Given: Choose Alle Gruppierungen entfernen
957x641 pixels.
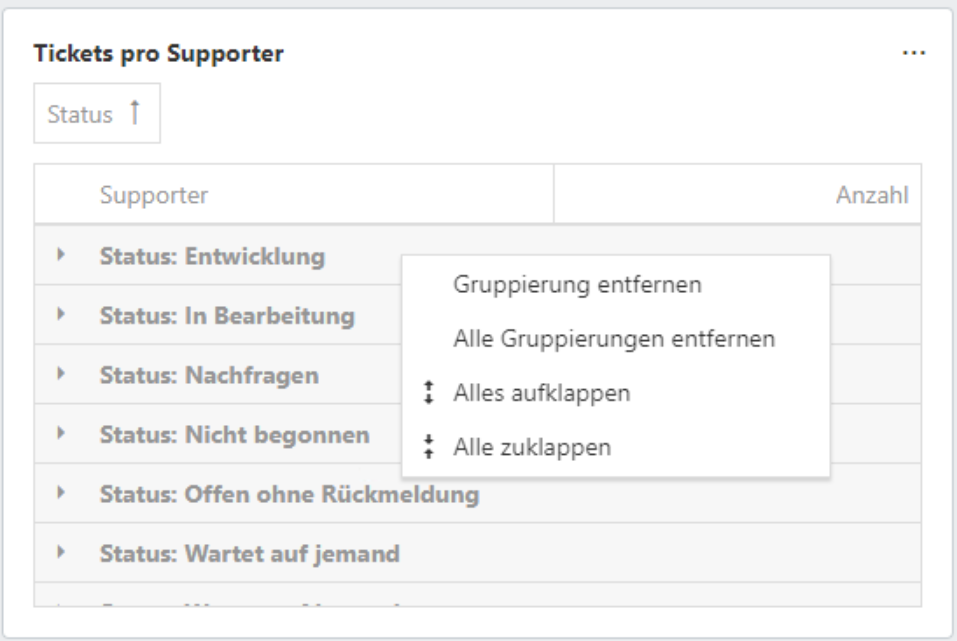Looking at the screenshot, I should pyautogui.click(x=614, y=339).
